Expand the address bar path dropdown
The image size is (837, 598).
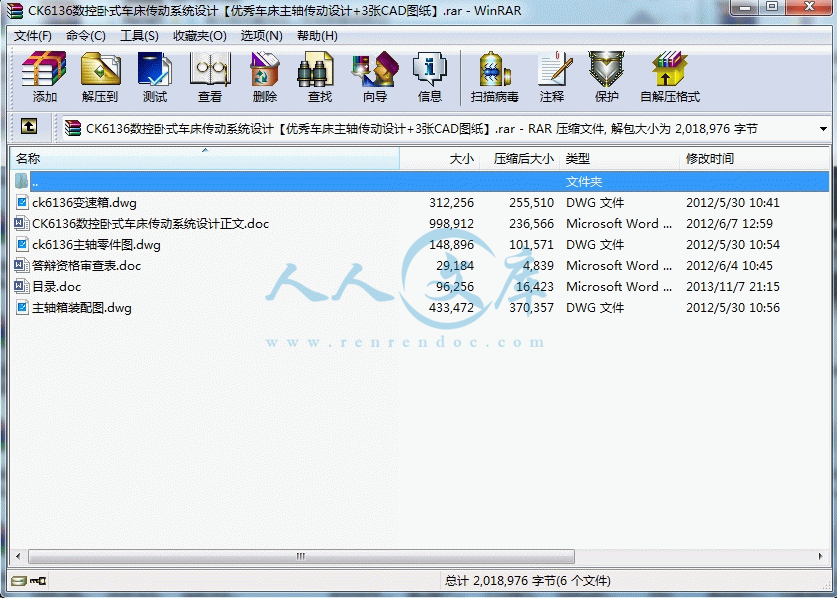823,129
